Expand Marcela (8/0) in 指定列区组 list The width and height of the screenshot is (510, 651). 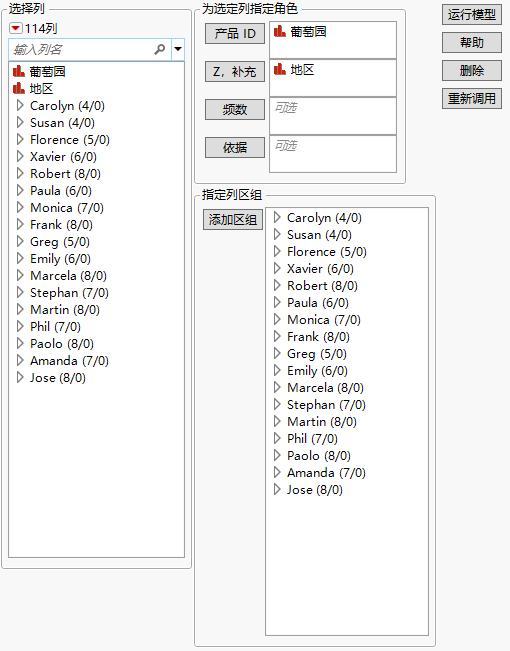(277, 388)
